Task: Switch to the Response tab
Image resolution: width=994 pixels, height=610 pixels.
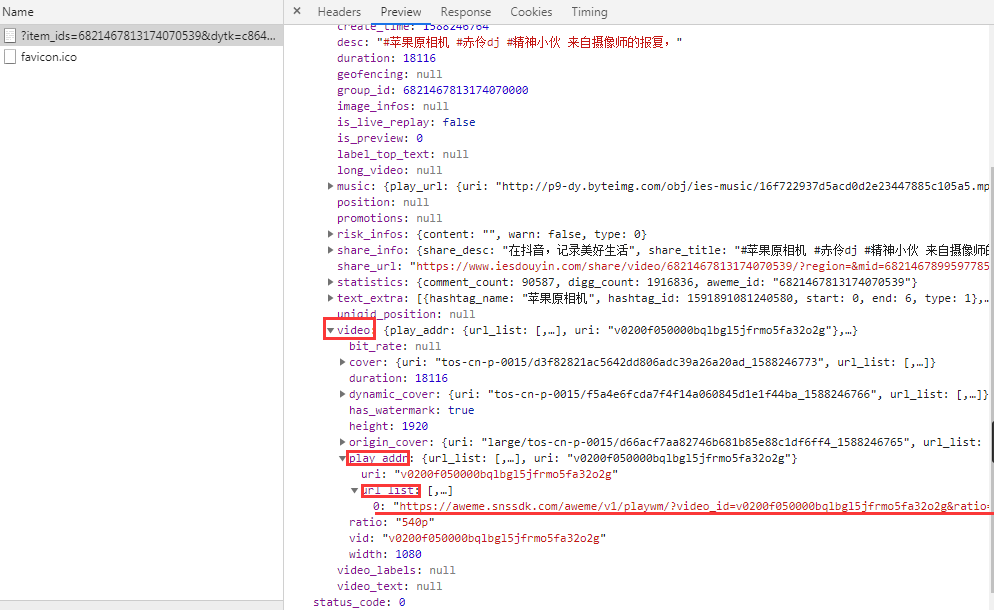Action: pyautogui.click(x=466, y=12)
